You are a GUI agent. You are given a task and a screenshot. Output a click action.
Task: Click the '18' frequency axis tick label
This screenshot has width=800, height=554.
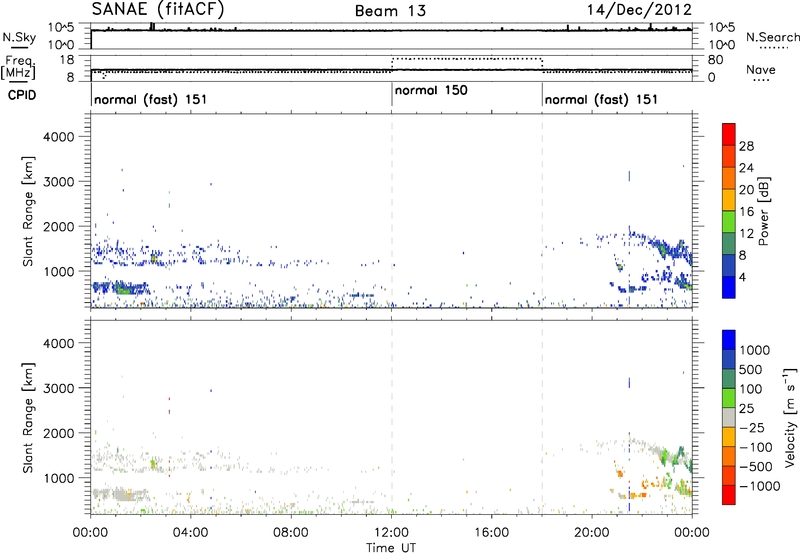tap(66, 60)
